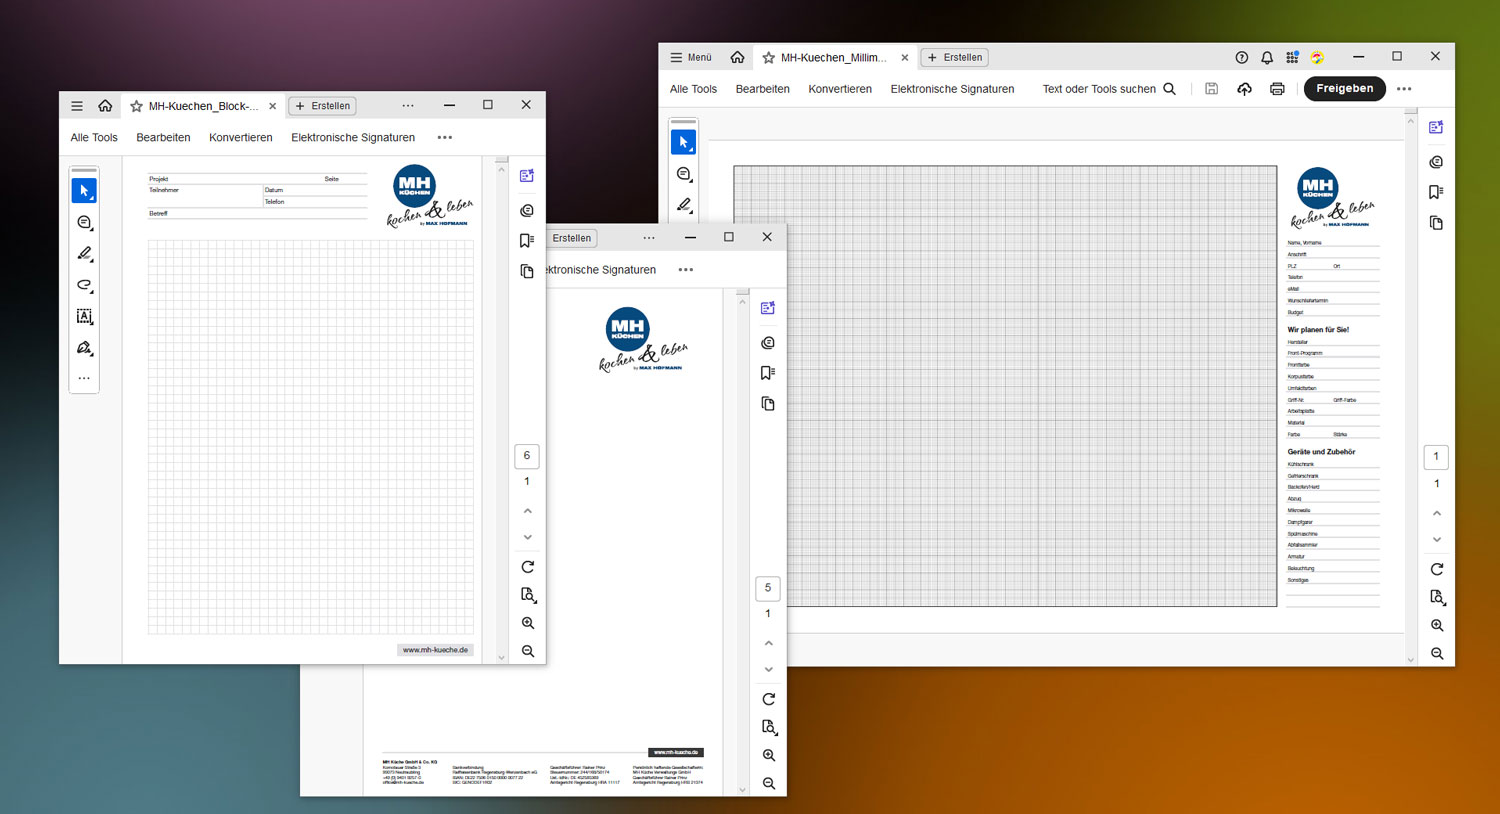1500x814 pixels.
Task: Open the sign/fill pen tool in left window
Action: [x=85, y=348]
